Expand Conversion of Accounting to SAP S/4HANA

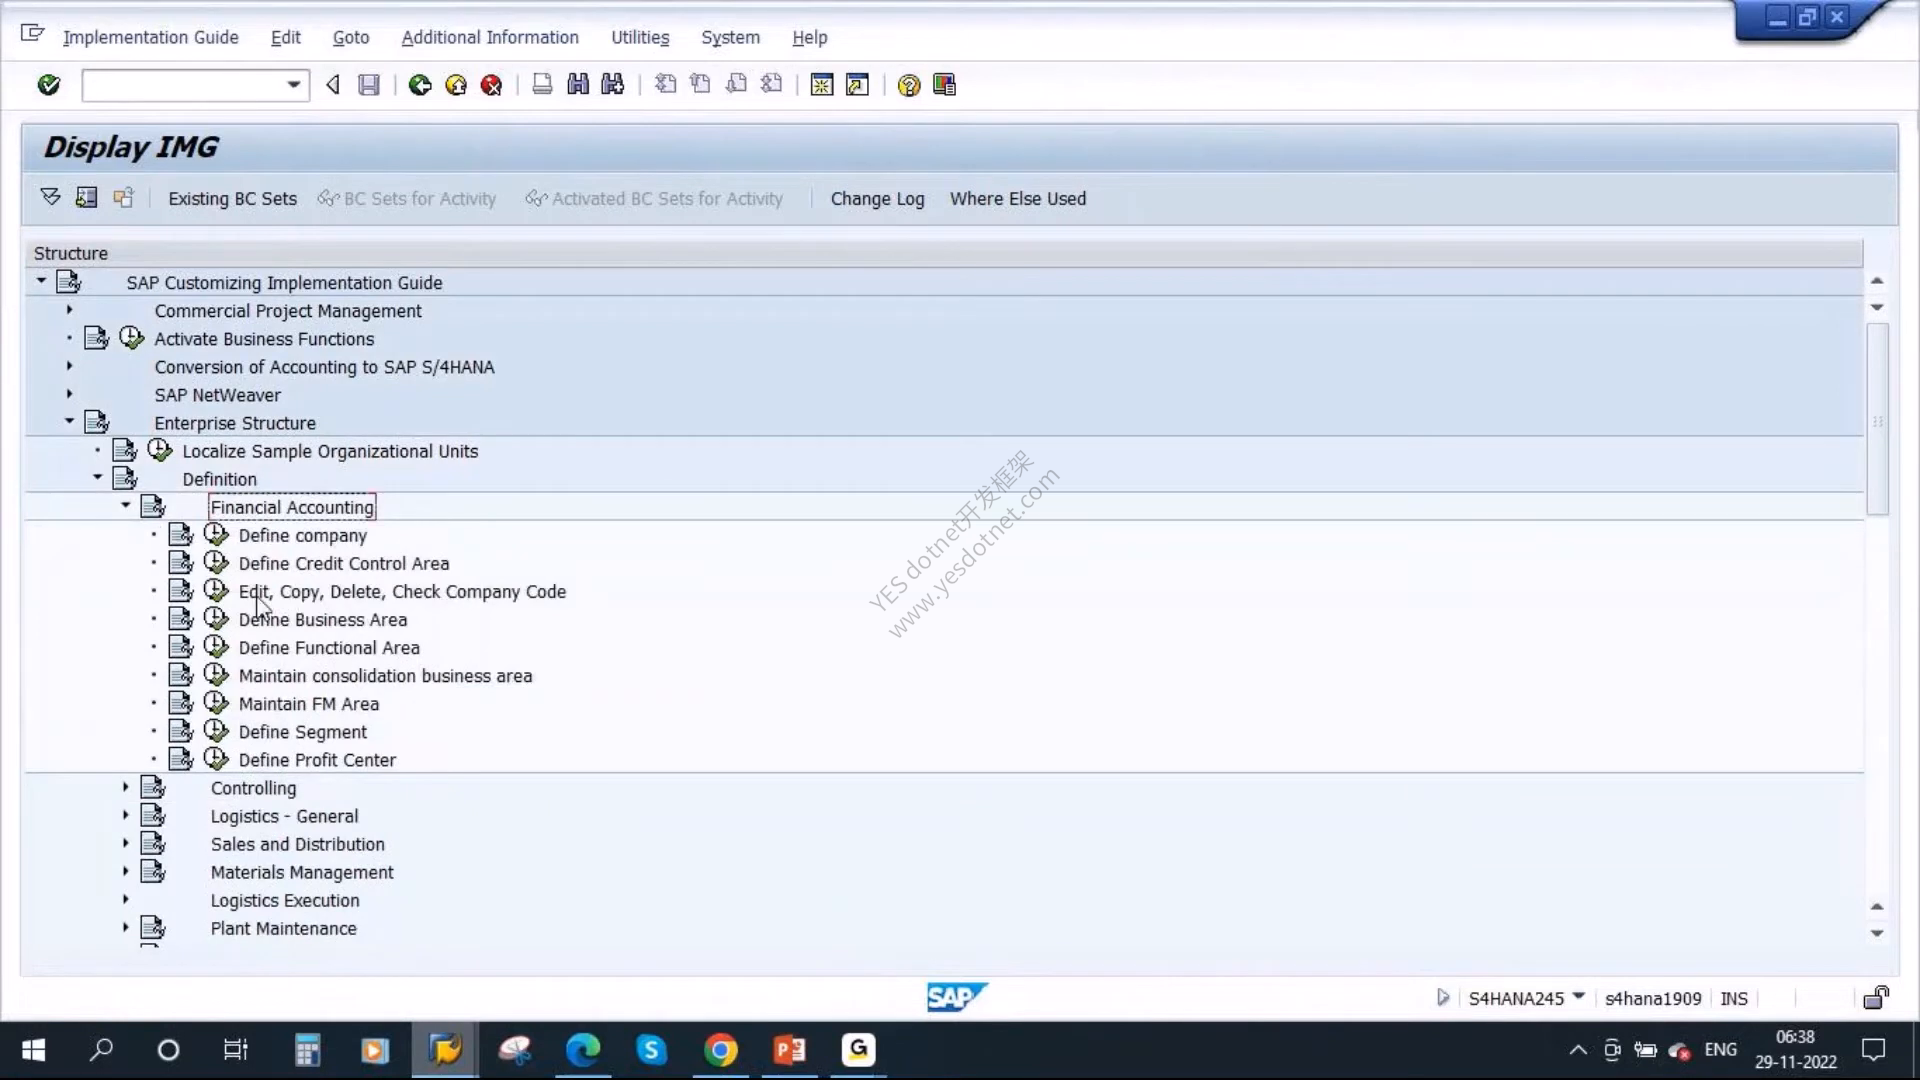[x=69, y=366]
